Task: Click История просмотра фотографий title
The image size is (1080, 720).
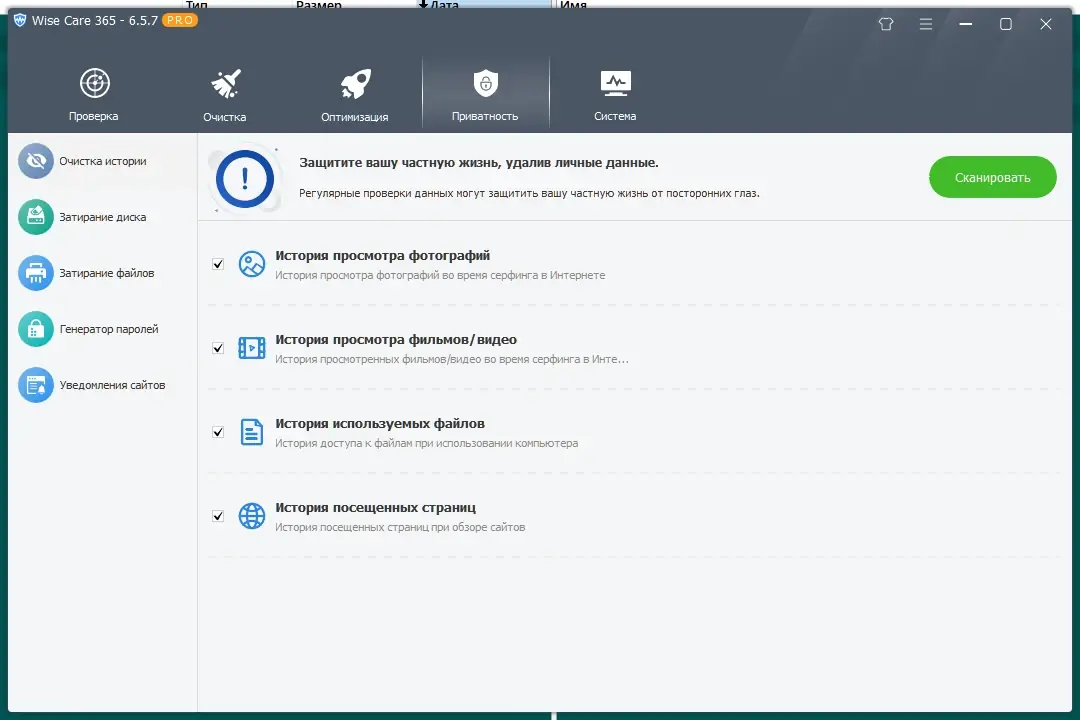Action: (x=382, y=256)
